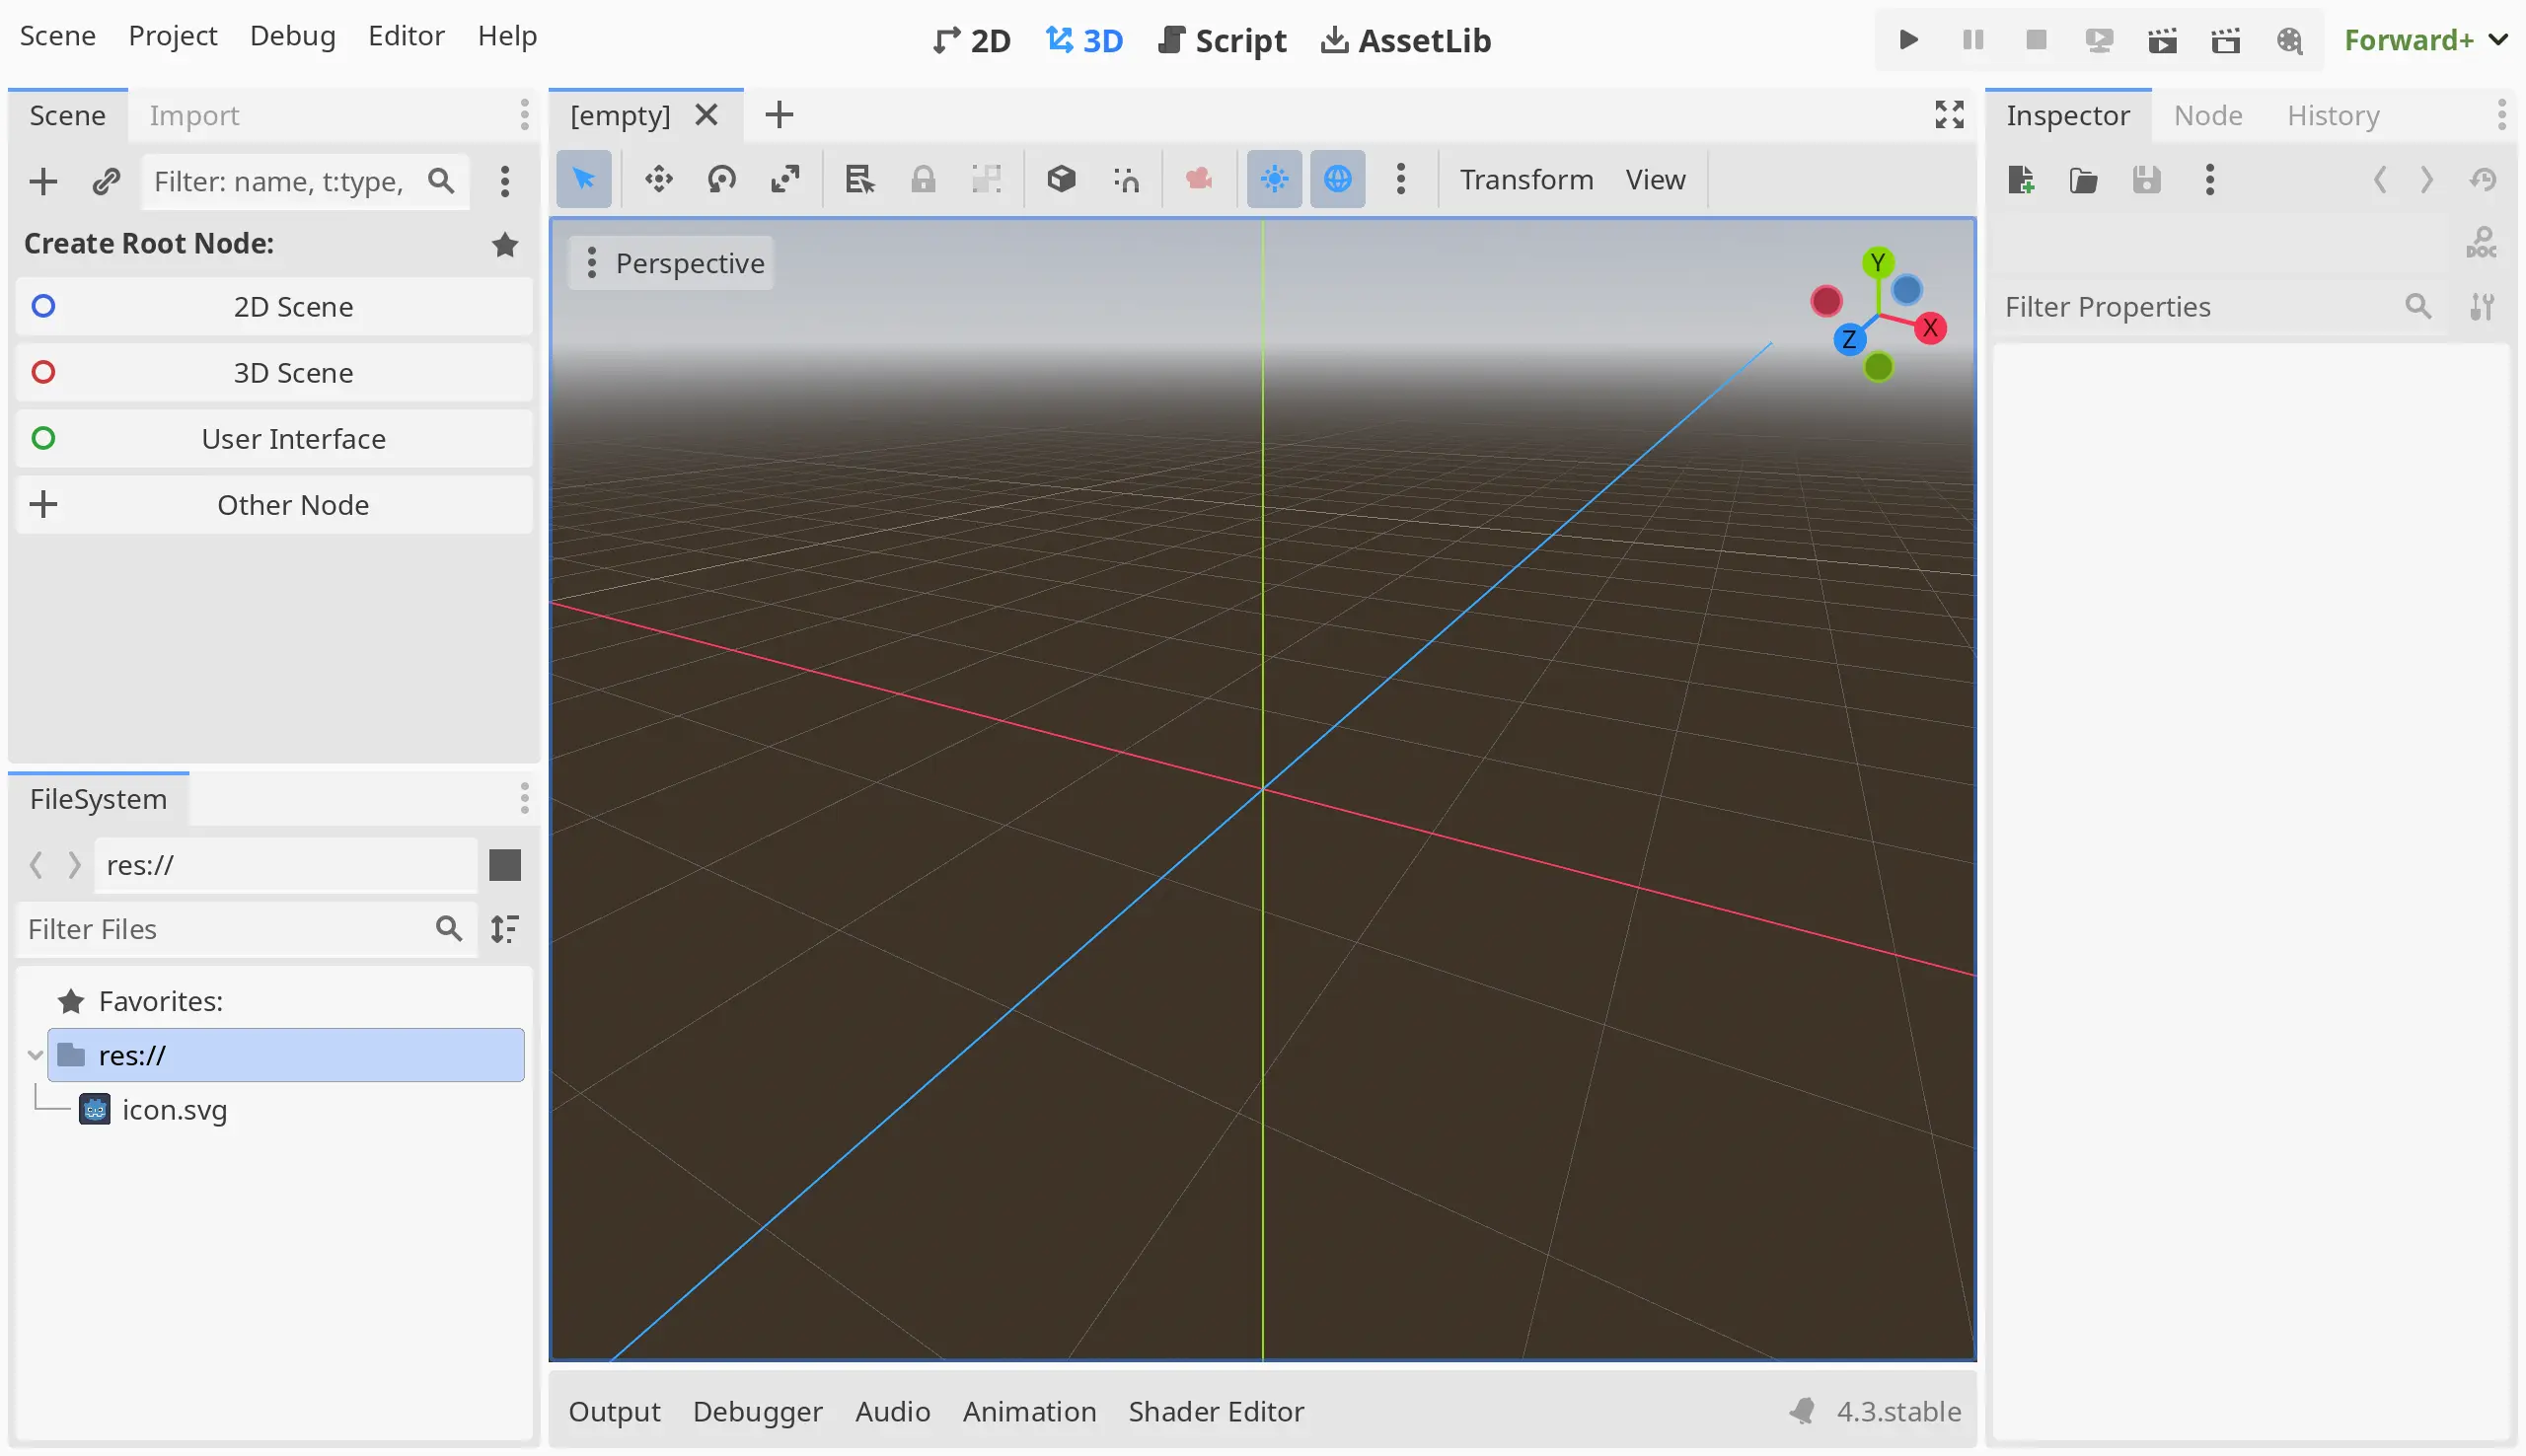Instantiate a child scene with link icon
The width and height of the screenshot is (2526, 1456).
click(x=106, y=181)
